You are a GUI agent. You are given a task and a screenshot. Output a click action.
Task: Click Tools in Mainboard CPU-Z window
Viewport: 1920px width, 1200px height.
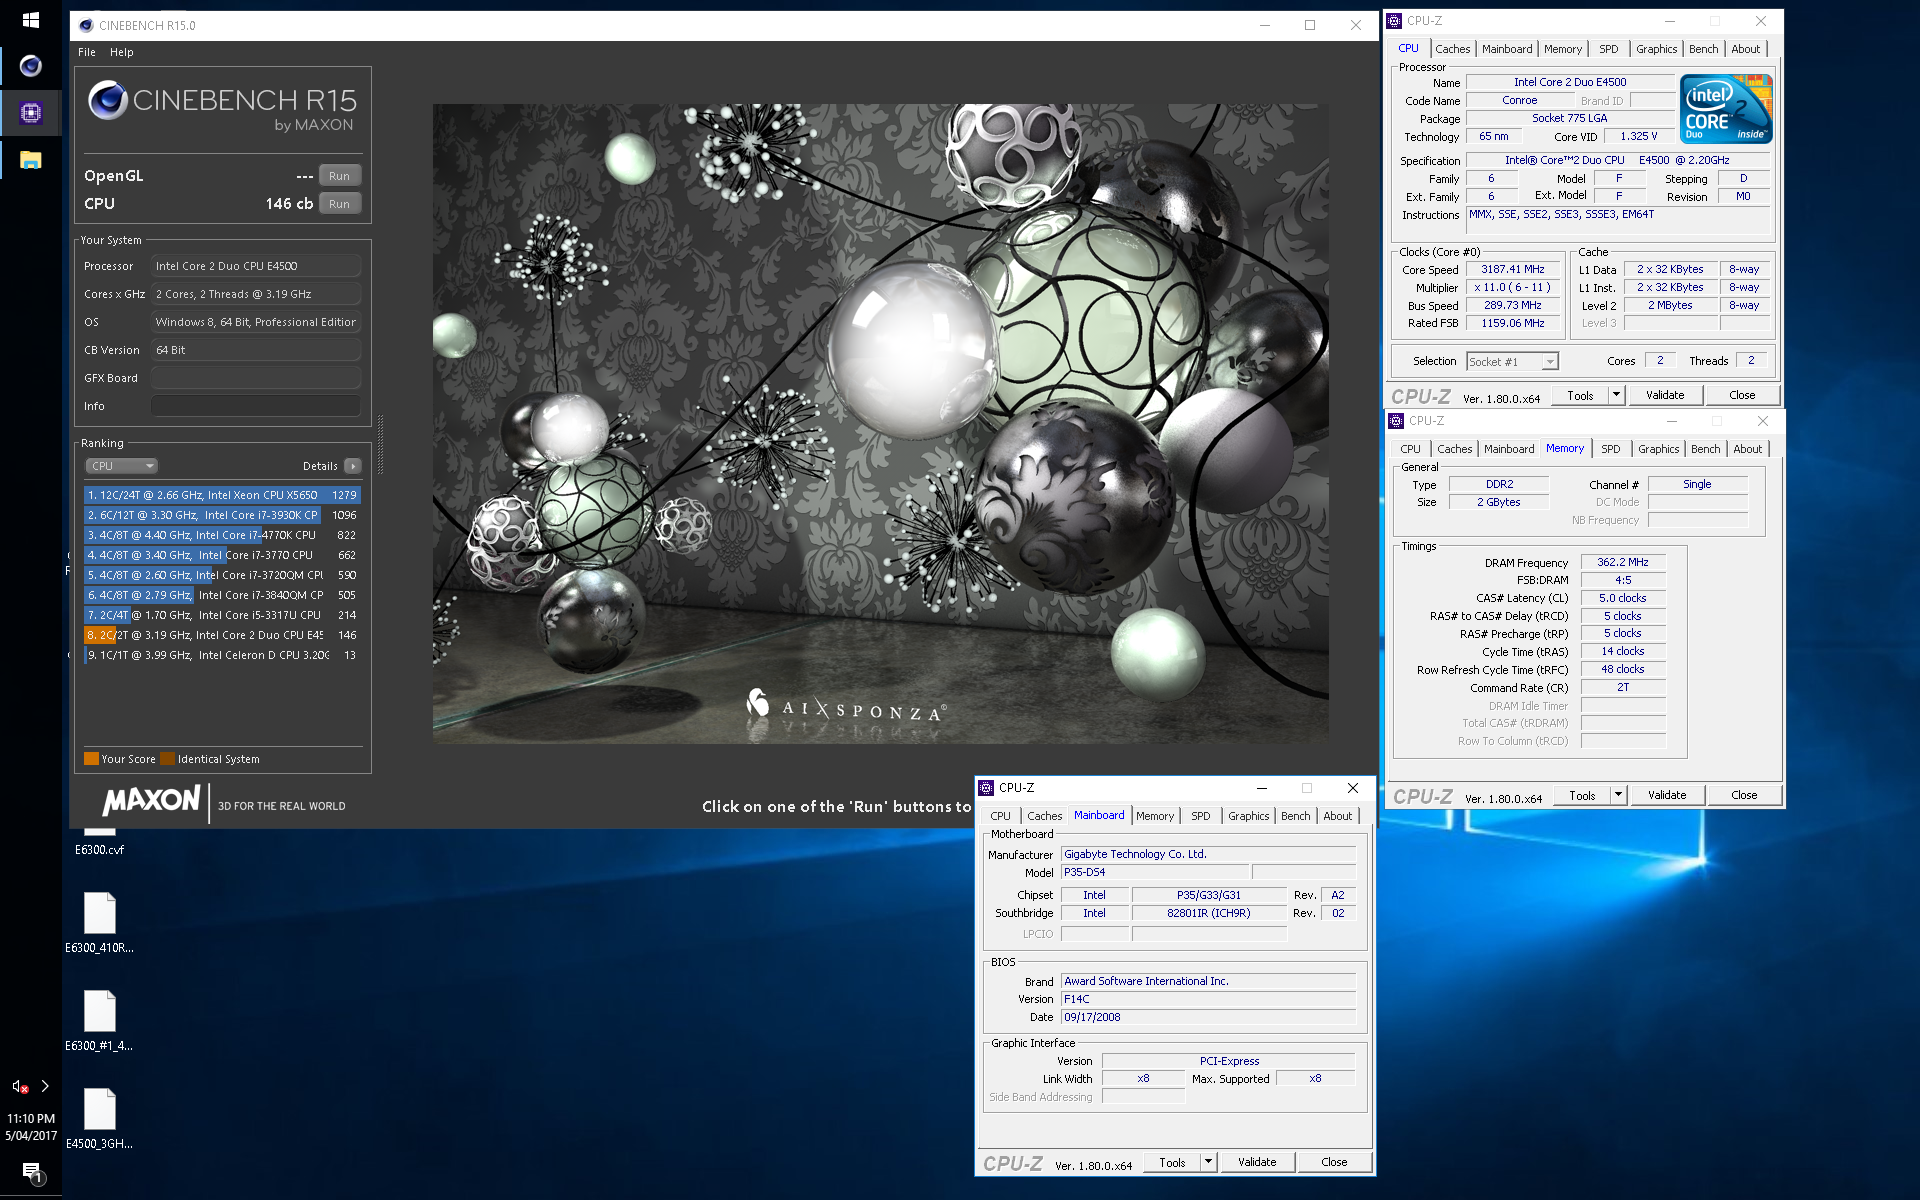point(1172,1162)
